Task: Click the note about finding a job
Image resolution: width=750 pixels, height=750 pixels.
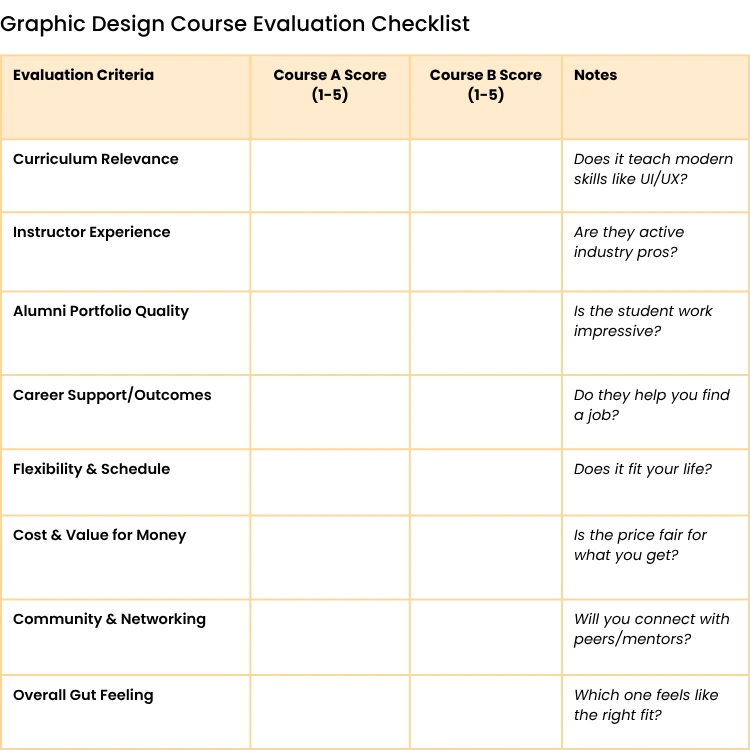Action: (x=652, y=405)
